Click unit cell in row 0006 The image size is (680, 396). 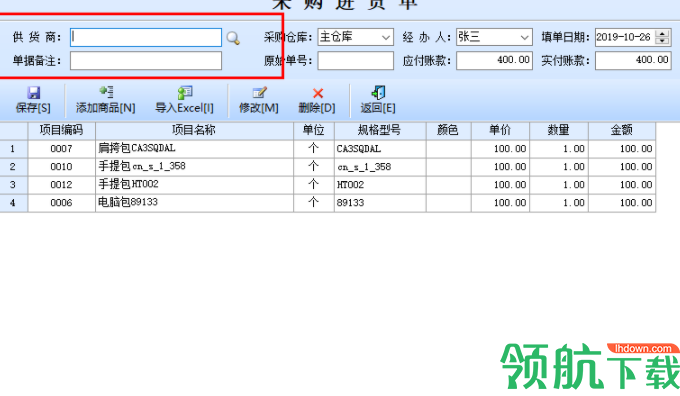point(314,203)
